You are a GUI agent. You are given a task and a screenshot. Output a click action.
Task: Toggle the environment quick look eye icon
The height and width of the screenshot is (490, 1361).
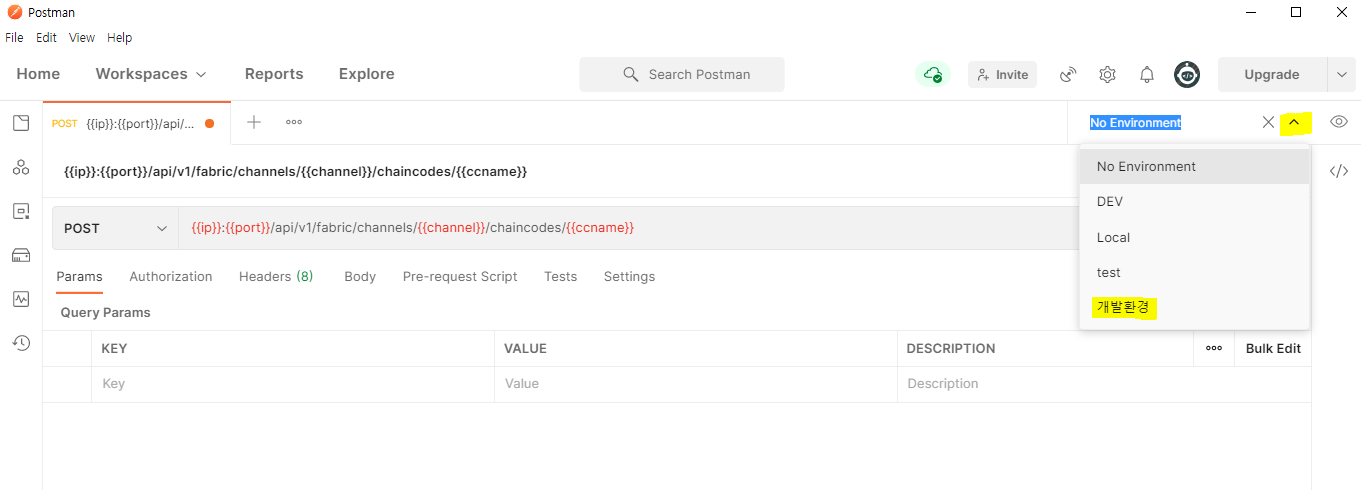[x=1339, y=122]
